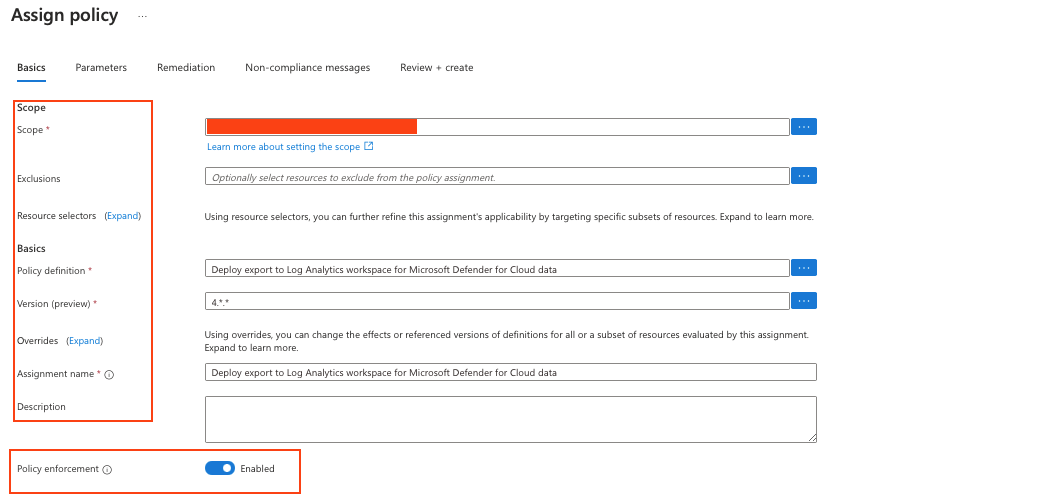Open the Non-compliance messages tab
Viewport: 1055px width, 502px height.
pos(307,67)
